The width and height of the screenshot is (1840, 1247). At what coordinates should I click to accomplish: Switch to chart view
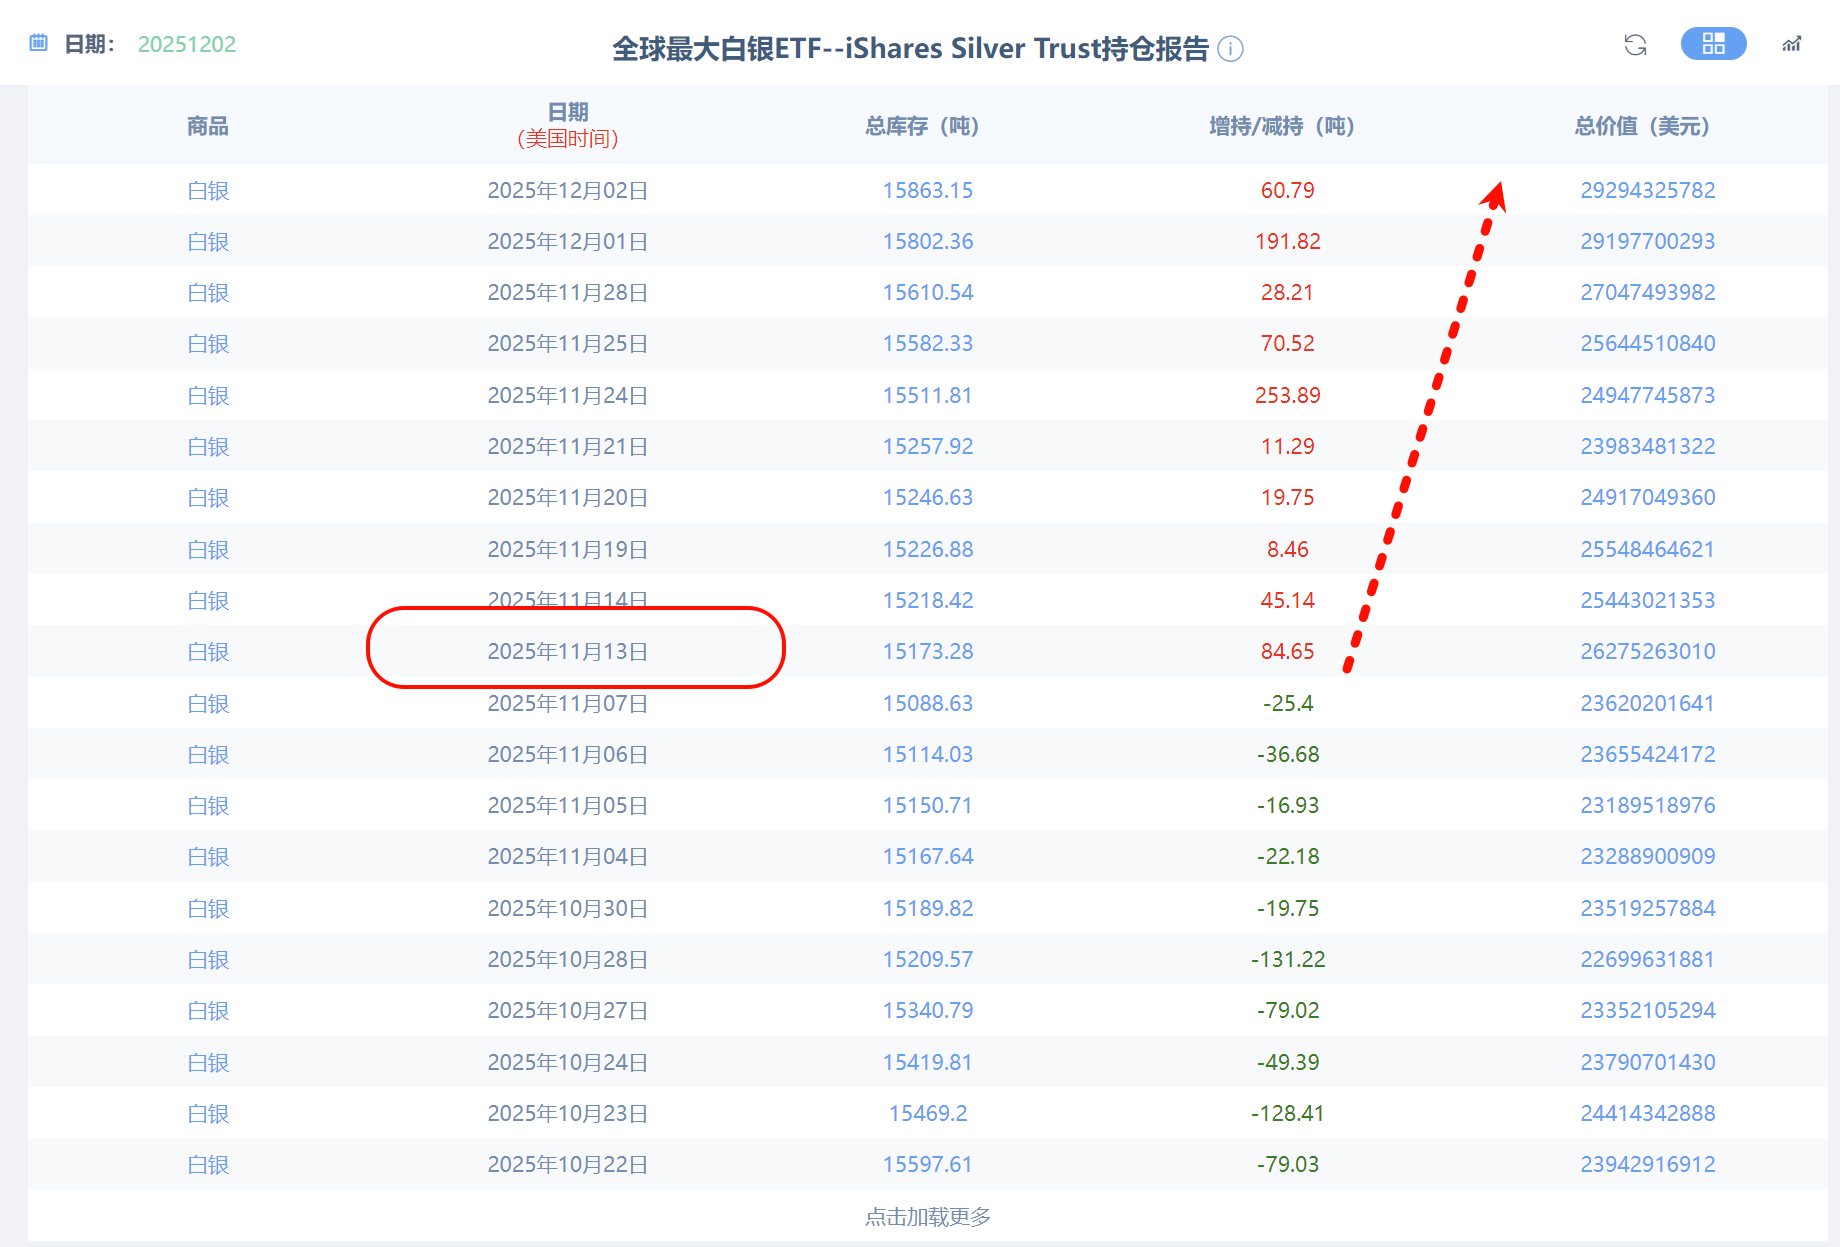[x=1791, y=44]
